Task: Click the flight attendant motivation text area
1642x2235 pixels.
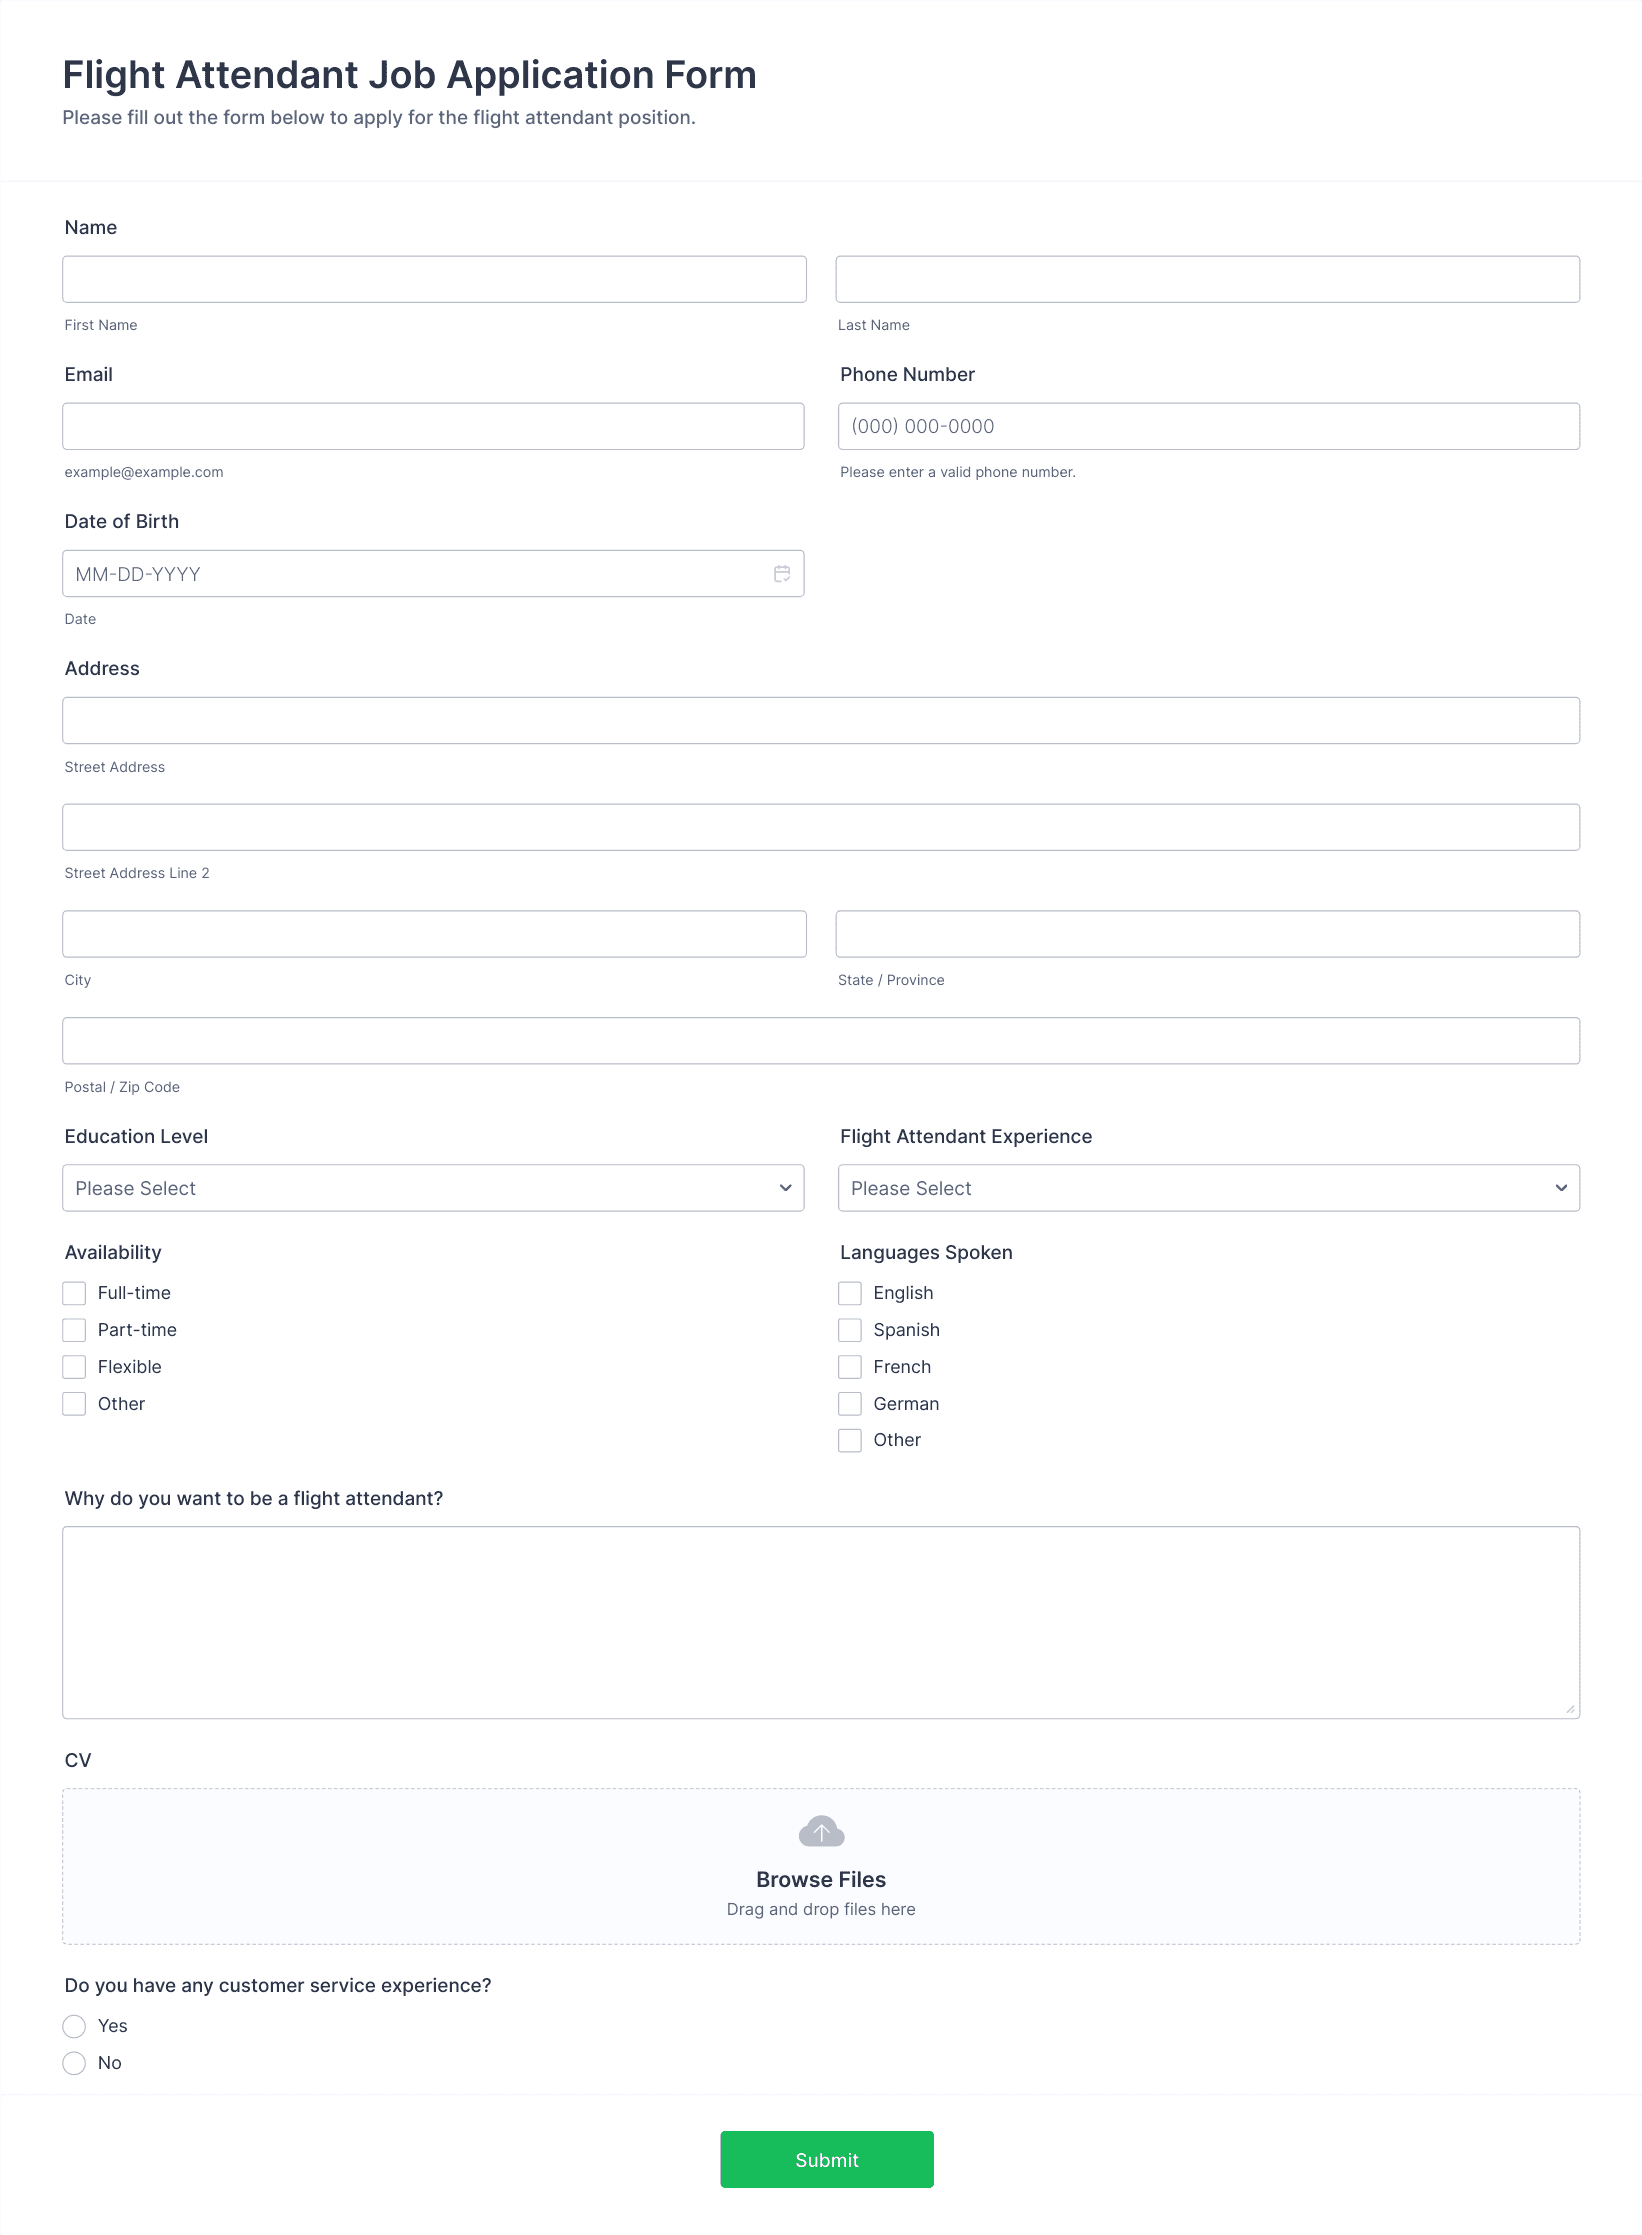Action: click(x=821, y=1623)
